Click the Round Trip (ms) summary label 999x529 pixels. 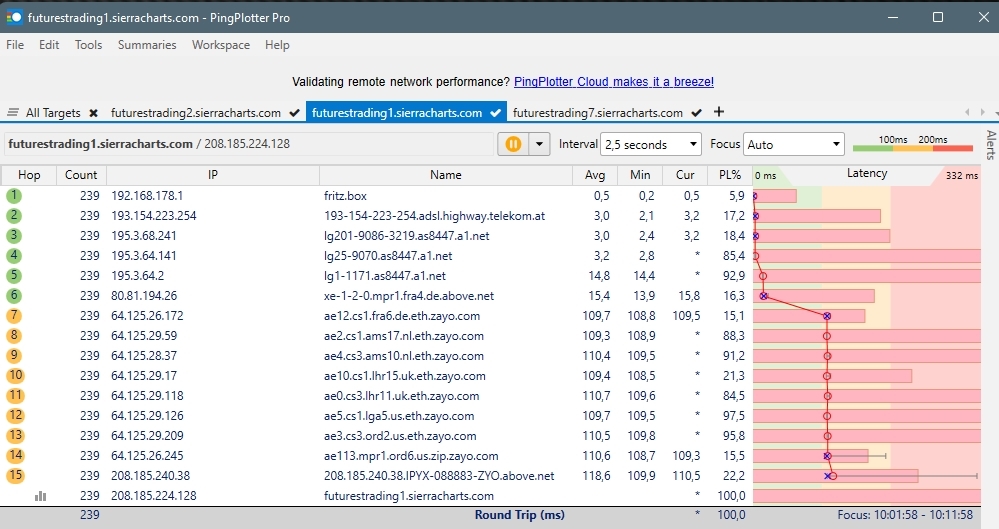click(519, 514)
